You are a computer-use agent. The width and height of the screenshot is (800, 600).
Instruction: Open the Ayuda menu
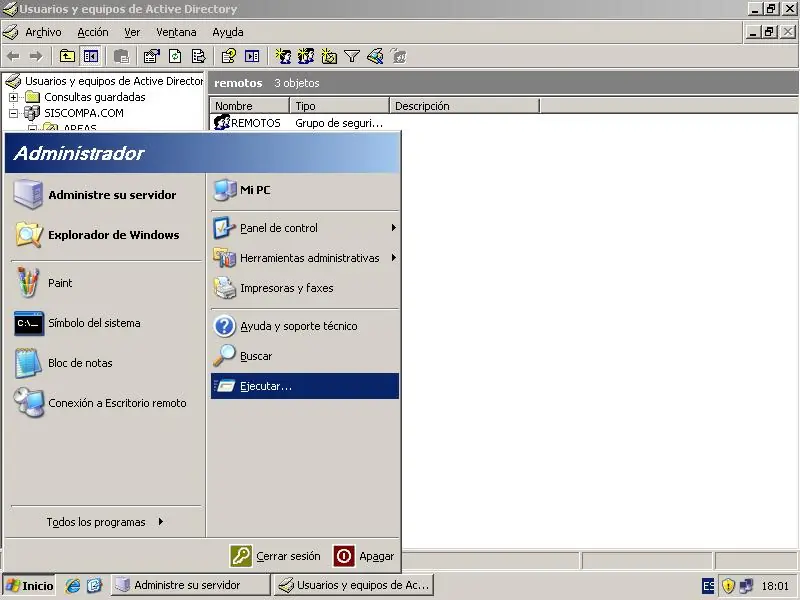[228, 32]
